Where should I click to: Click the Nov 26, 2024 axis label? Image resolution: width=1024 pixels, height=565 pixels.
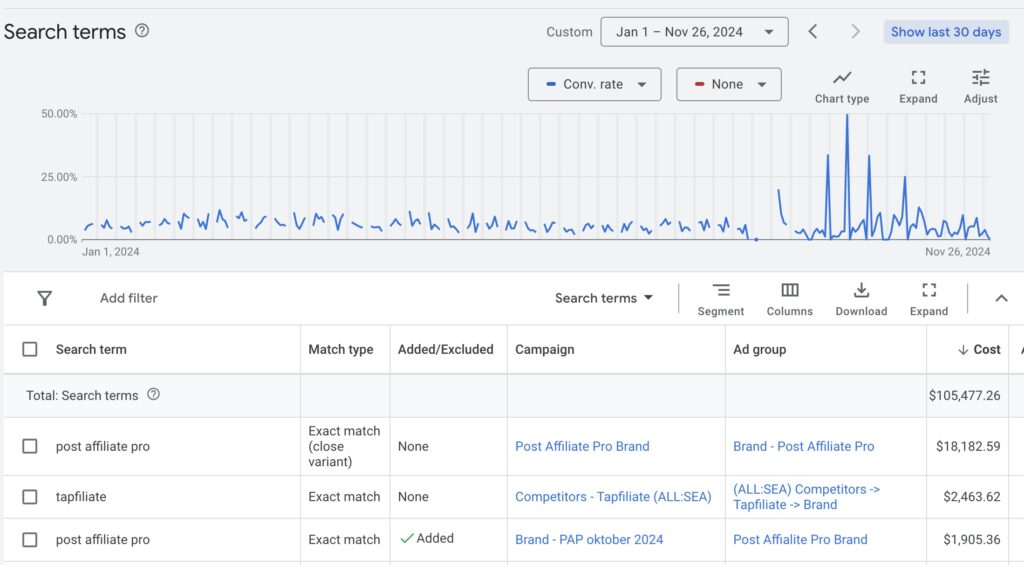[957, 252]
